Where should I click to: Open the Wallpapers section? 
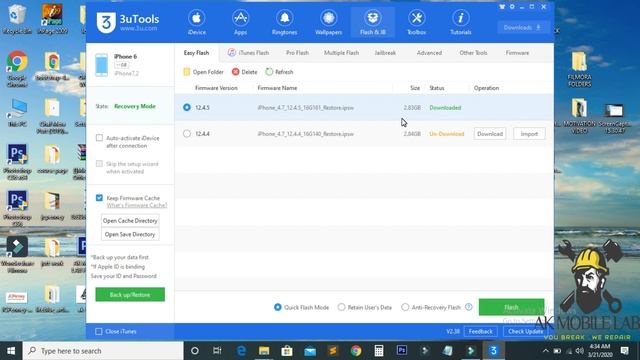(329, 22)
